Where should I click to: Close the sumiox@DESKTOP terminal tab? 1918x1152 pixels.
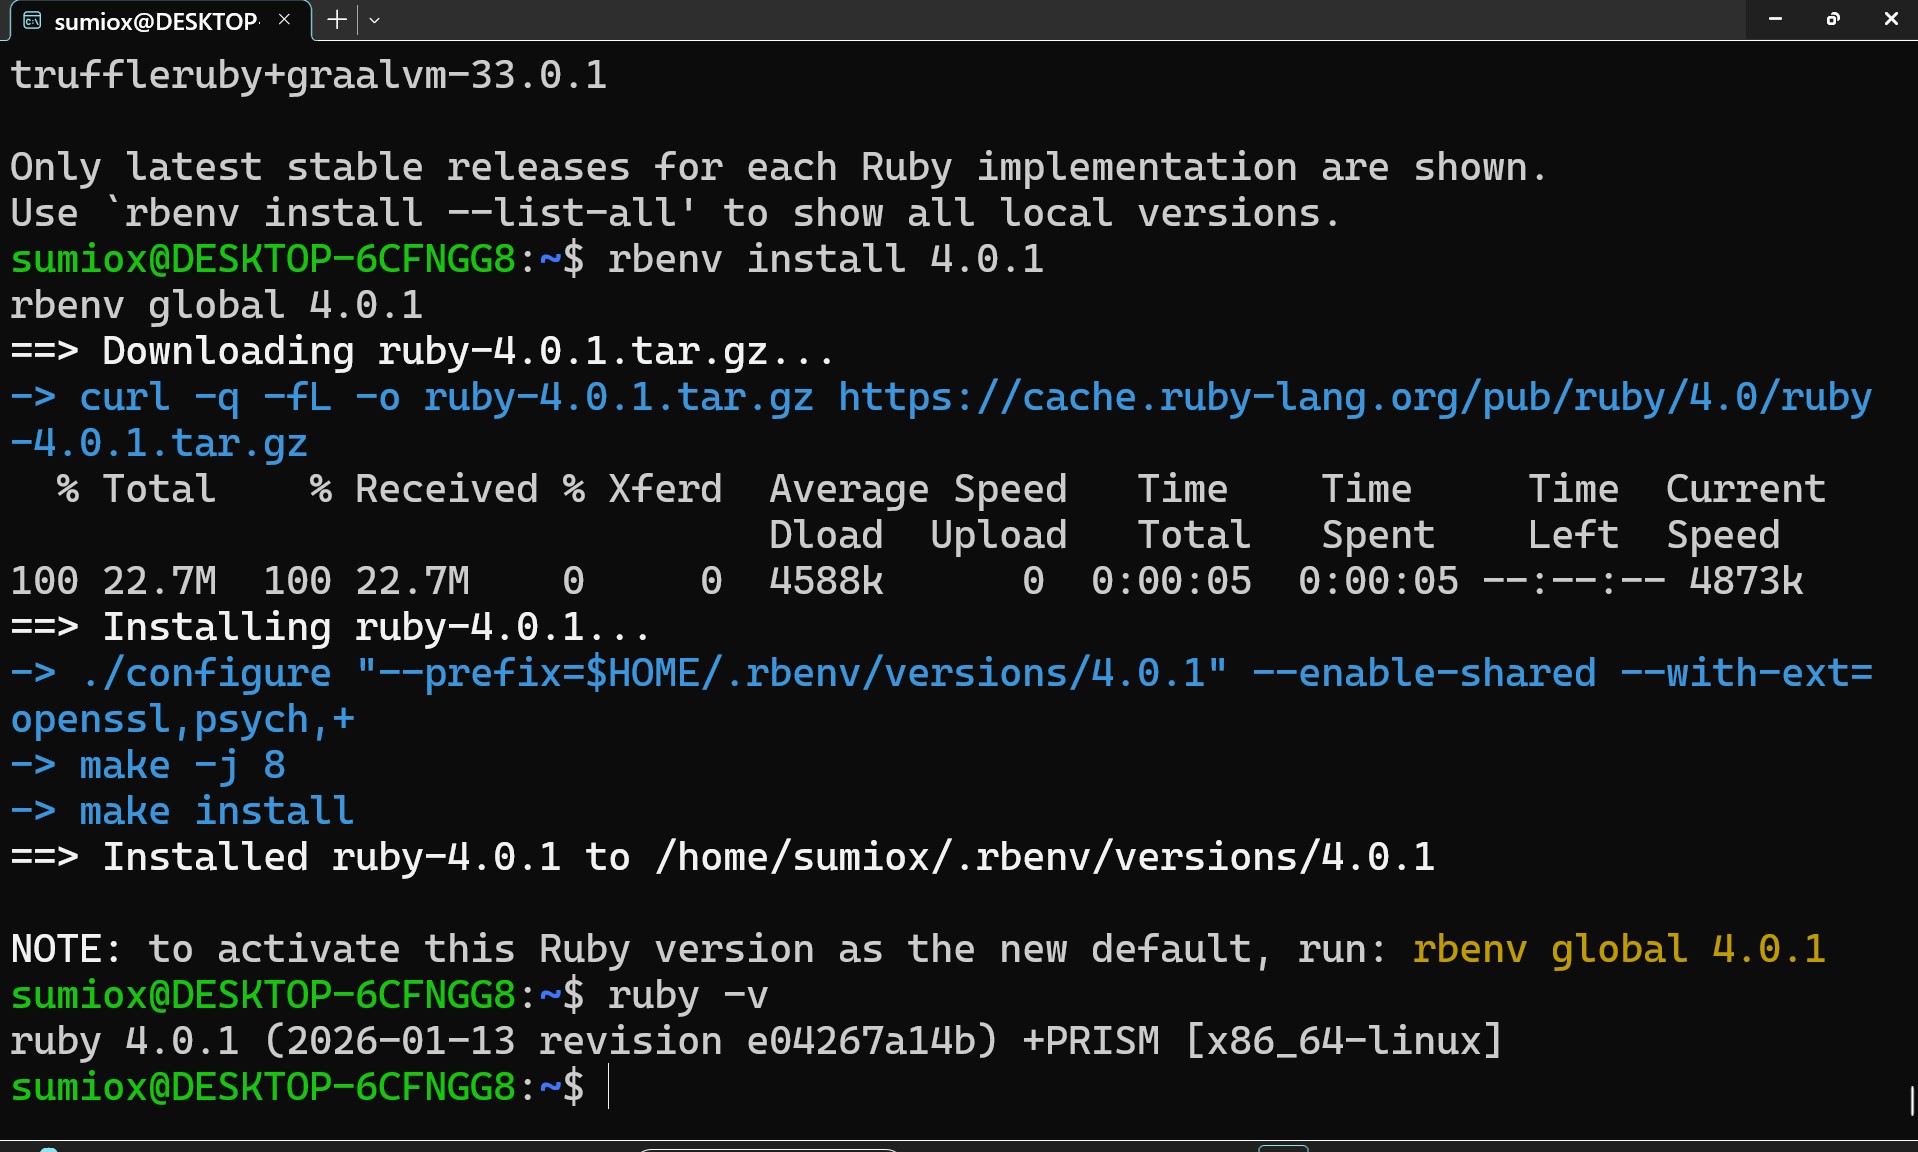(285, 20)
